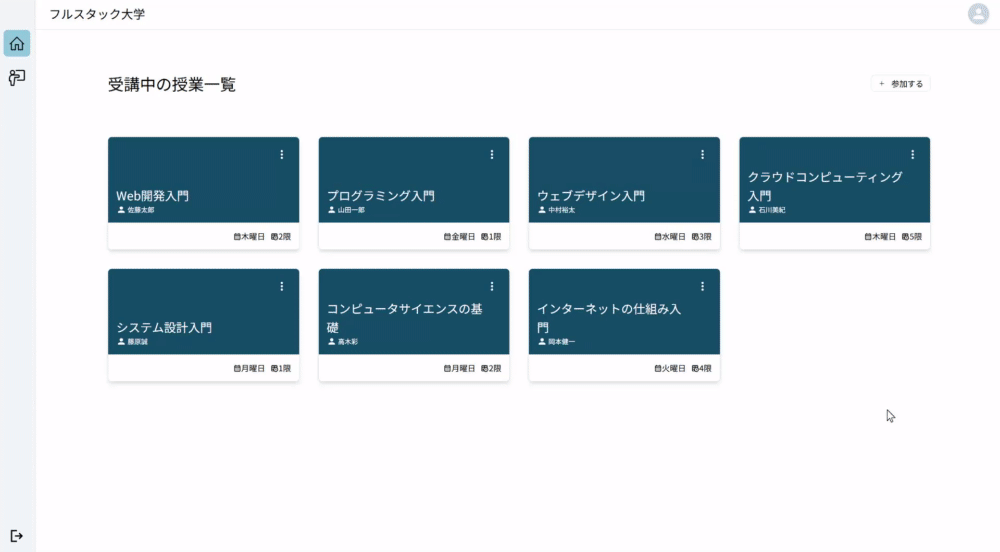Viewport: 1000px width, 552px height.
Task: Open options menu on Web開発入門 card
Action: pos(281,154)
